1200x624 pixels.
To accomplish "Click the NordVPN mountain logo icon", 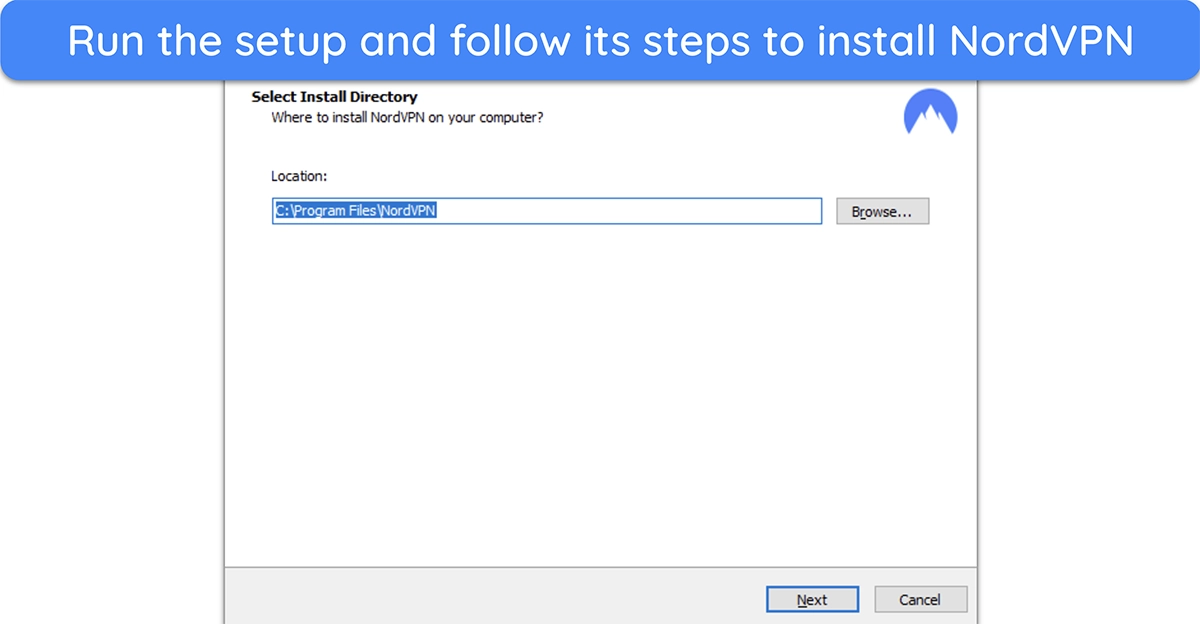I will [x=930, y=112].
